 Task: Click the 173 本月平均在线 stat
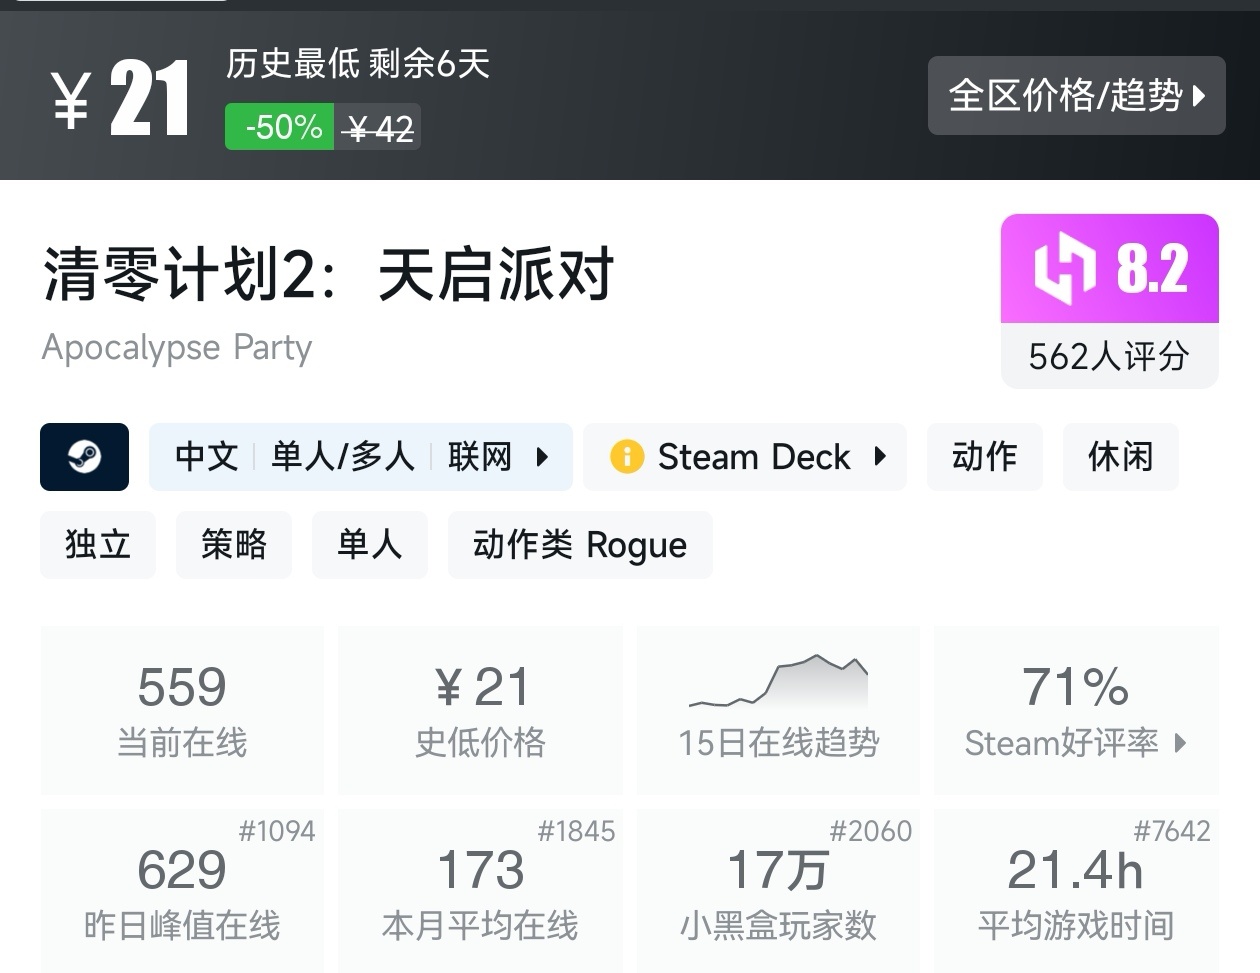pyautogui.click(x=480, y=892)
